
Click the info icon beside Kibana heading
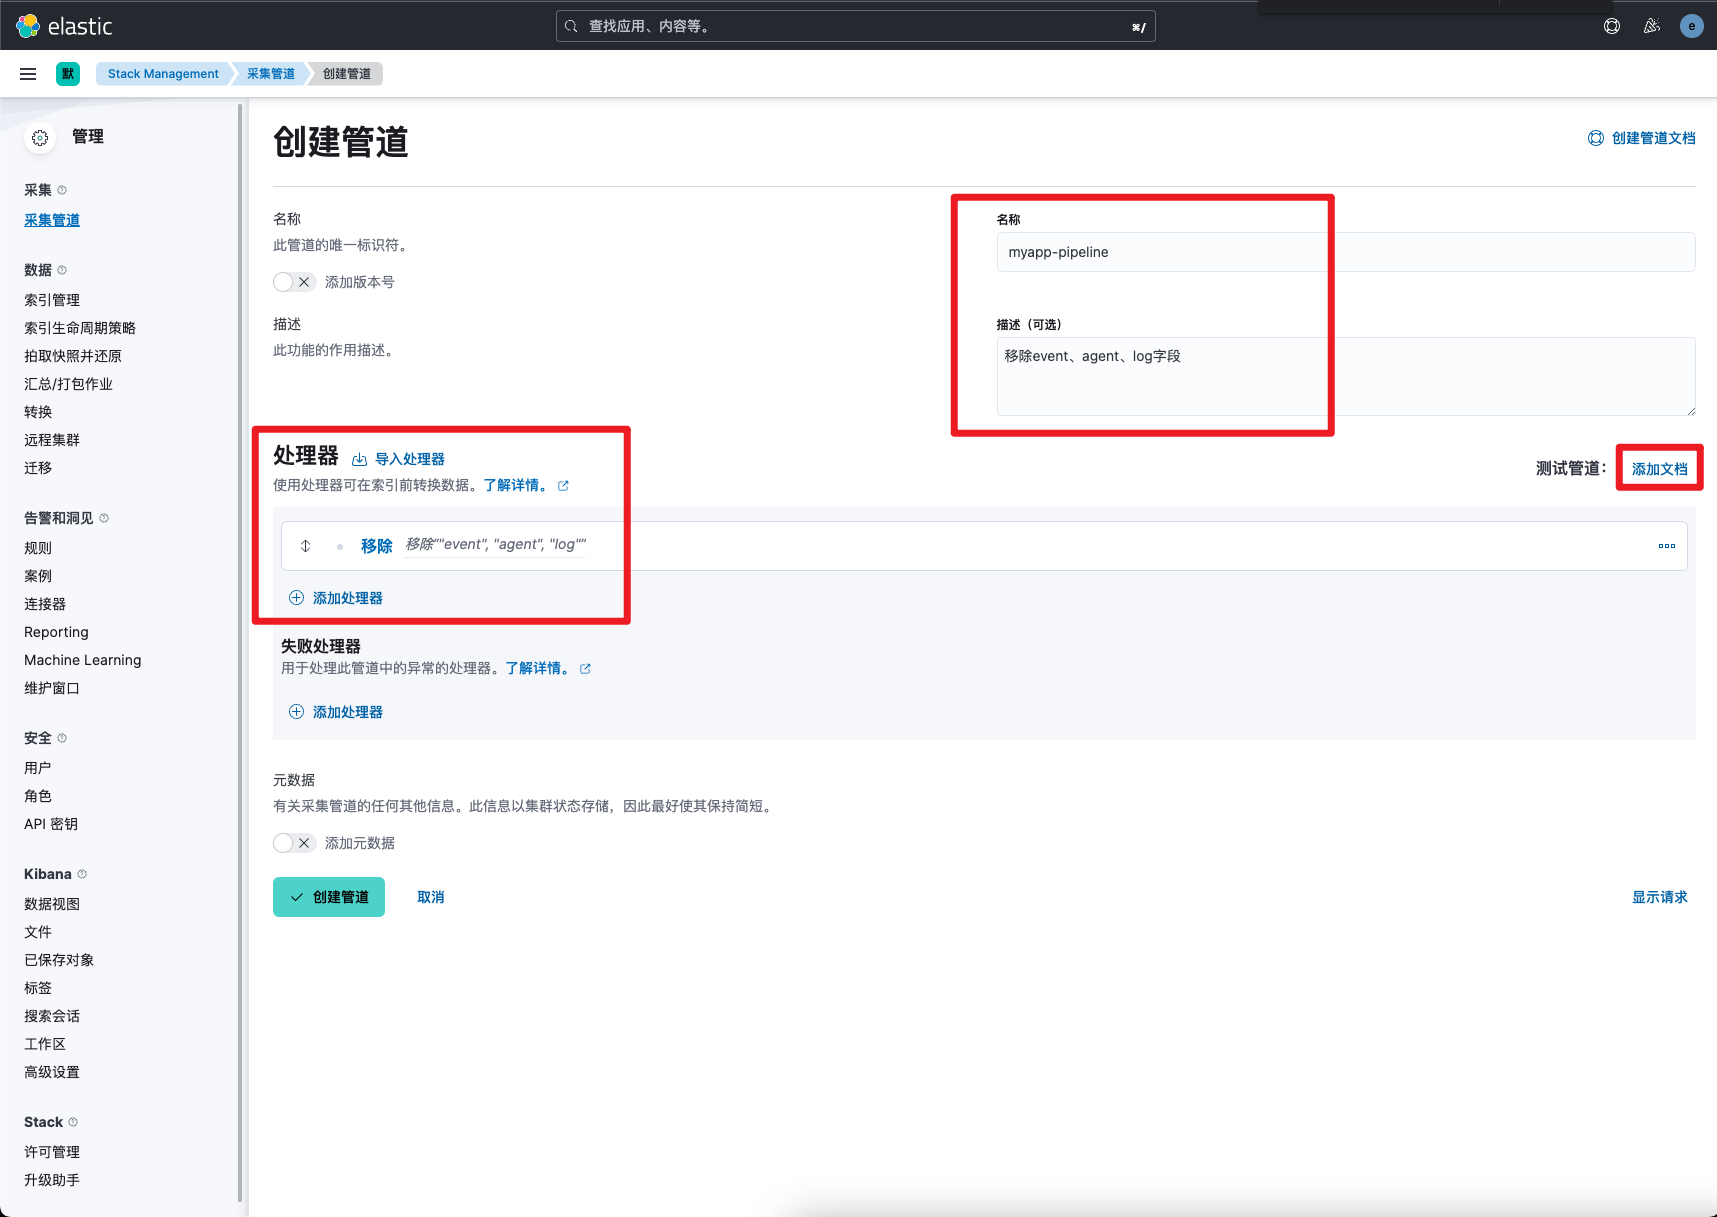click(82, 874)
